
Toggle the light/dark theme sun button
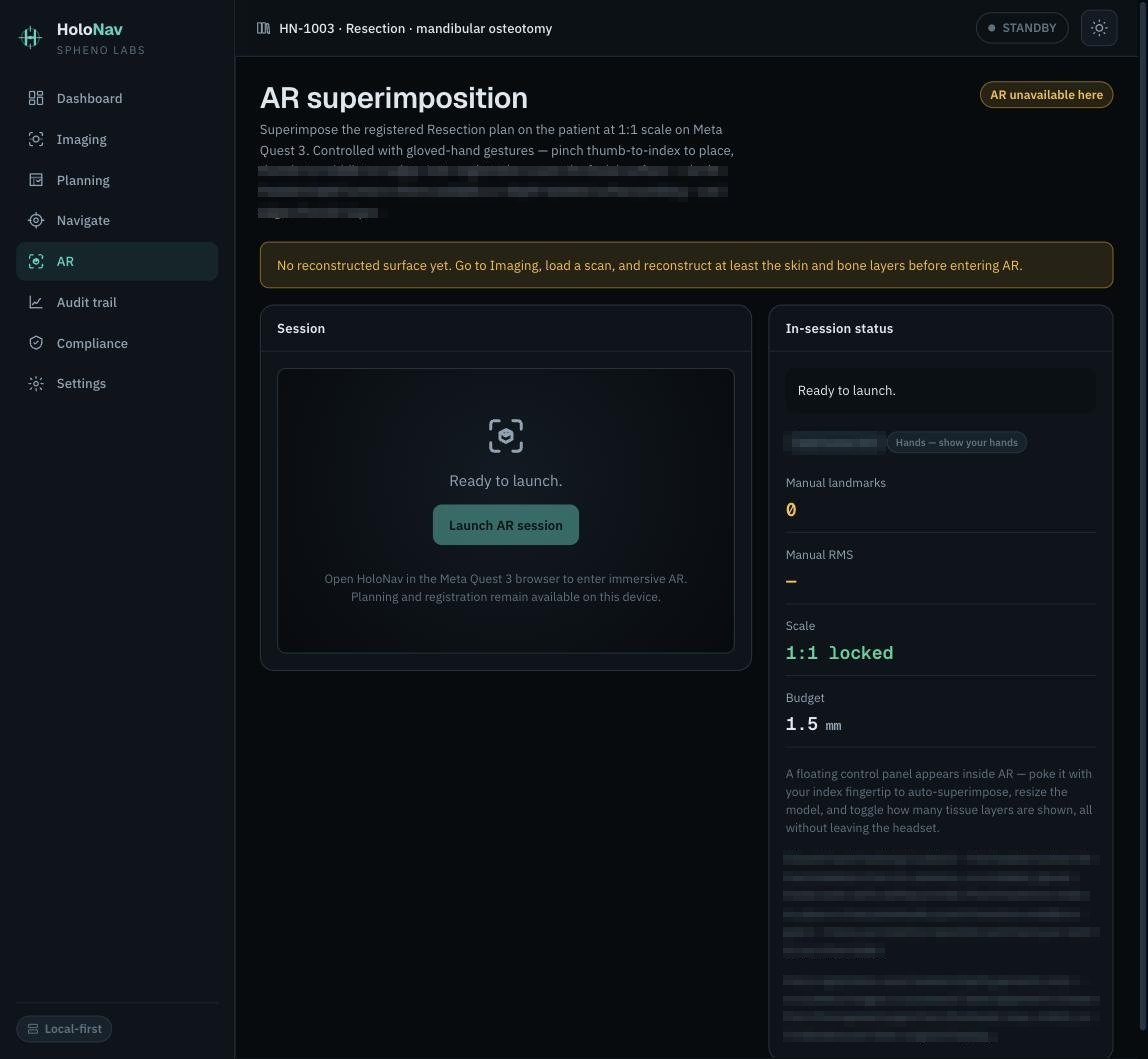pos(1099,28)
